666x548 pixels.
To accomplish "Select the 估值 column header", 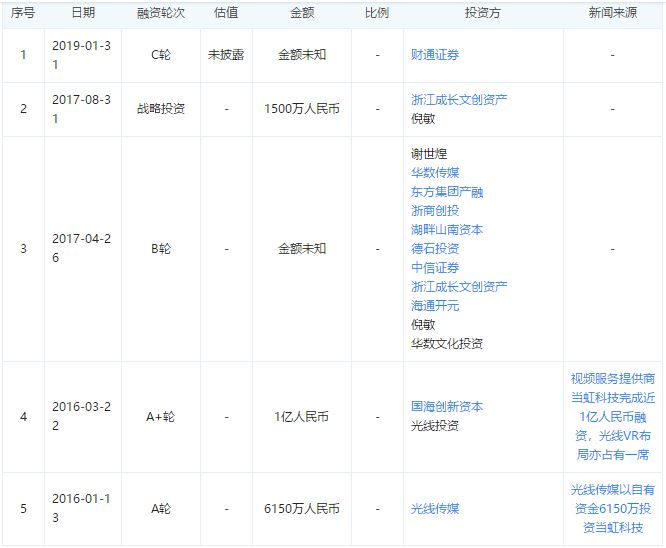I will tap(226, 13).
